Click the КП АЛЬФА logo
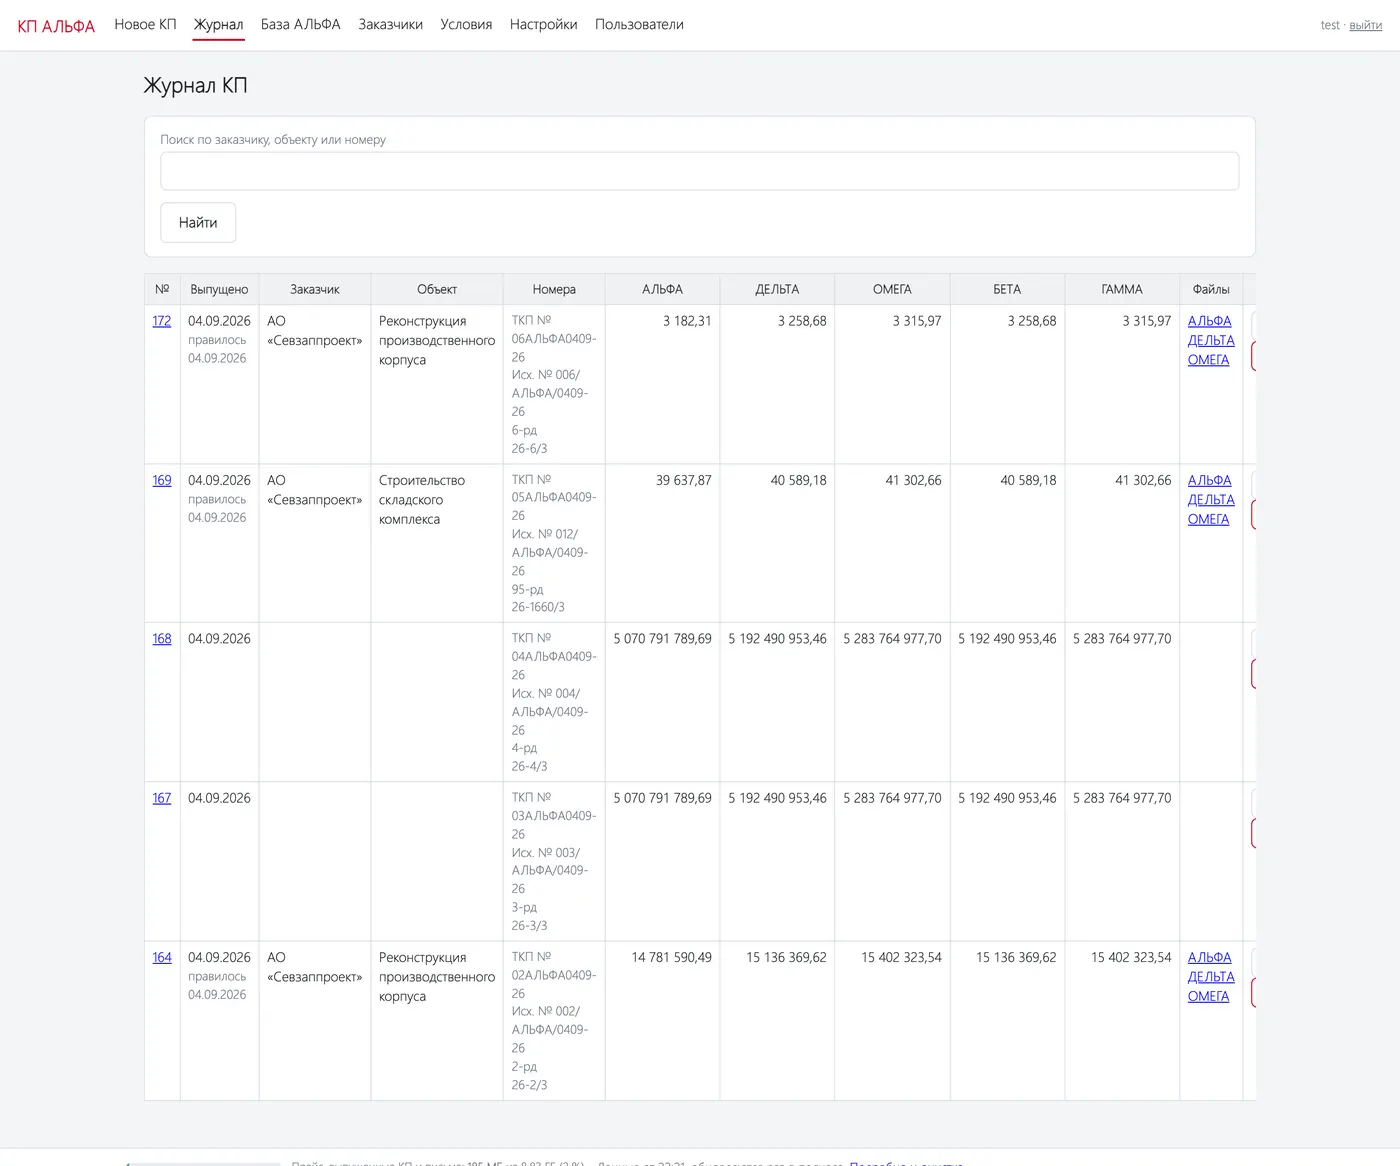Image resolution: width=1400 pixels, height=1166 pixels. click(56, 26)
